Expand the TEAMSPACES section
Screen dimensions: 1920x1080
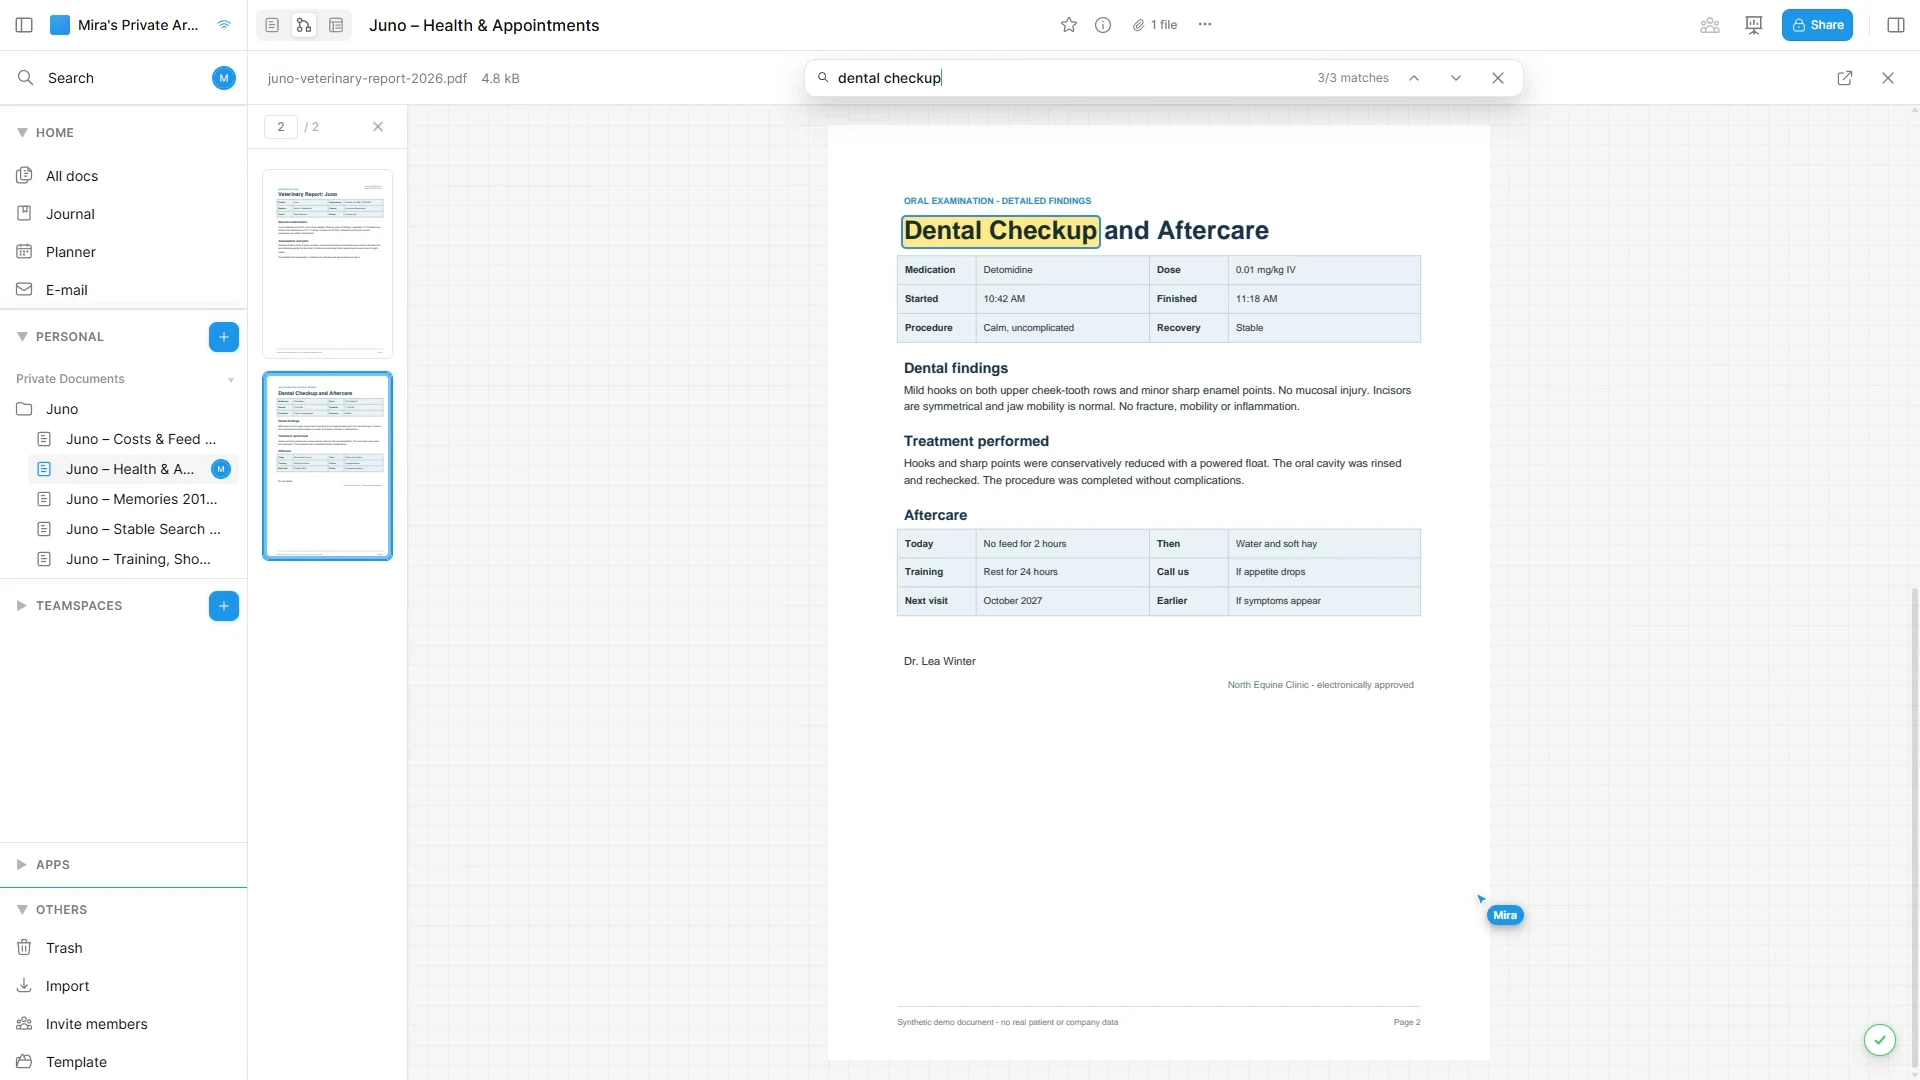tap(22, 606)
